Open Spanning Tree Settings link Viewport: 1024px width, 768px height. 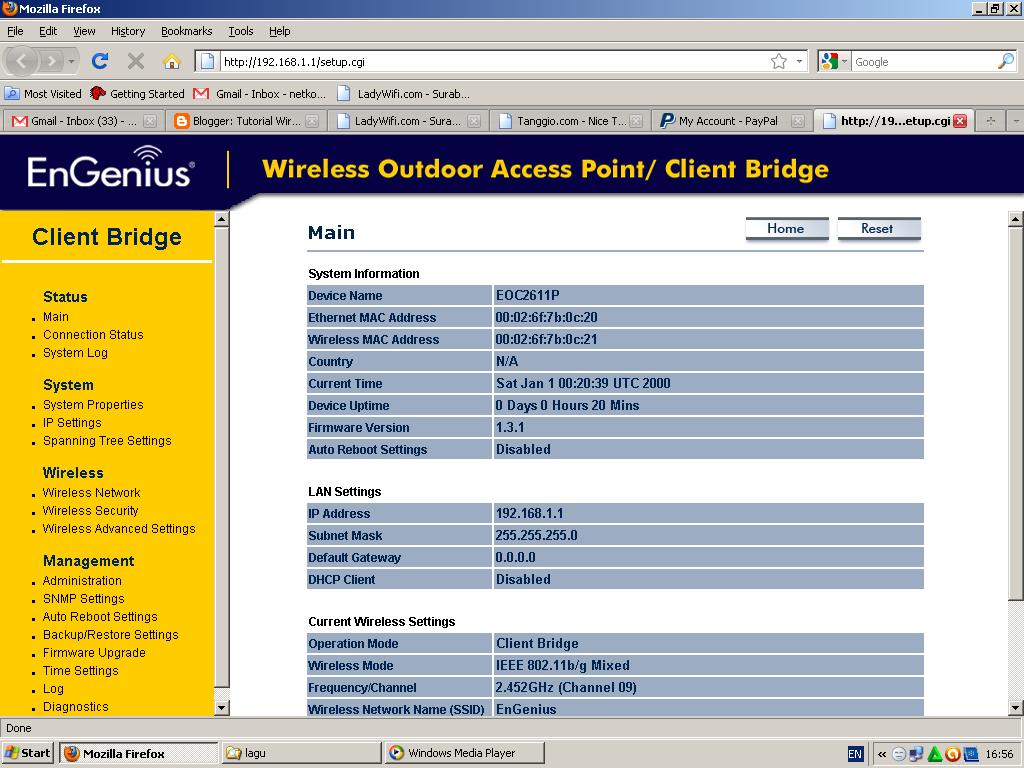[x=107, y=441]
